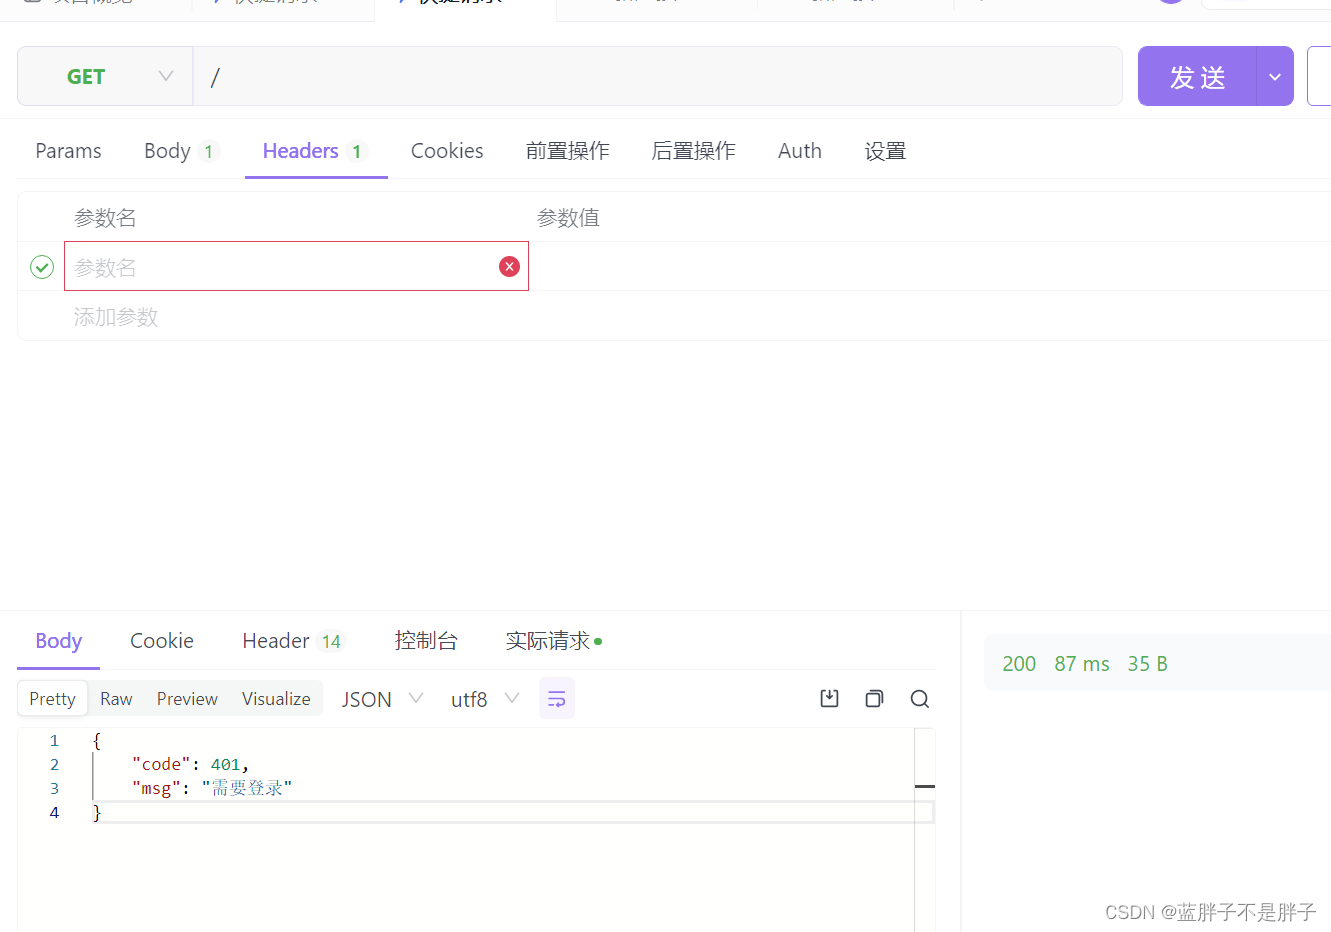Toggle word wrap icon in response toolbar
Image resolution: width=1331 pixels, height=932 pixels.
[557, 698]
